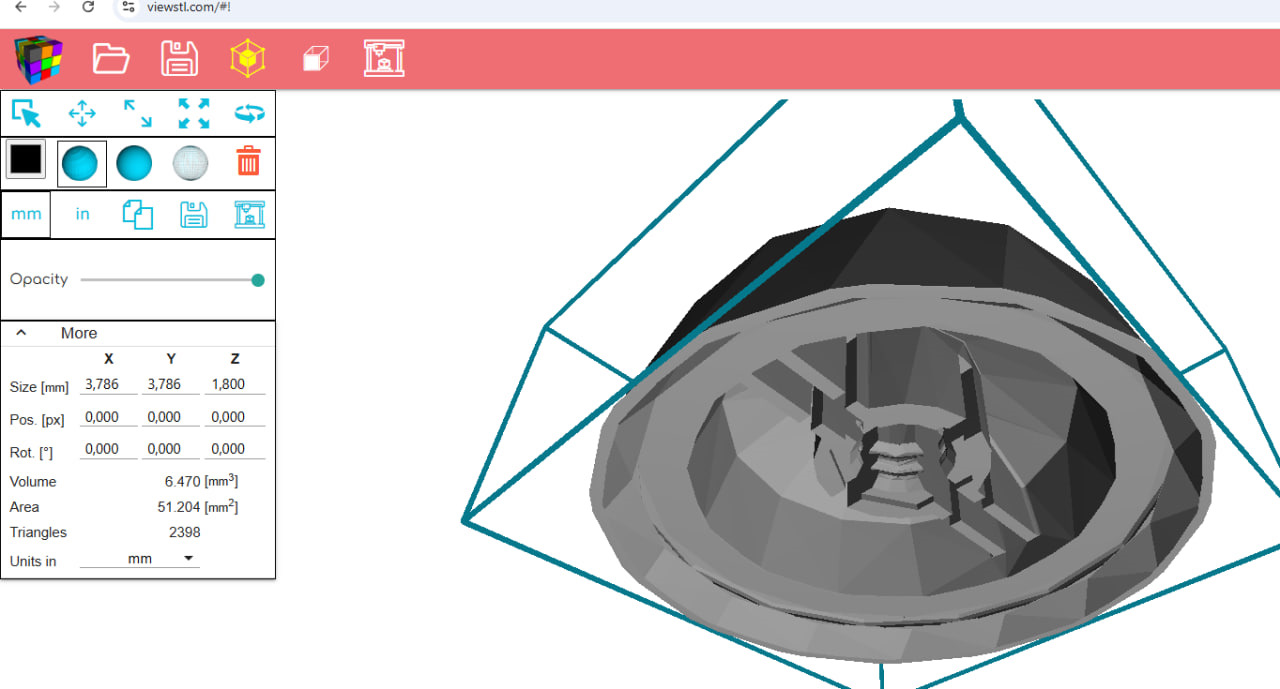Select the rotate tool icon

[249, 113]
